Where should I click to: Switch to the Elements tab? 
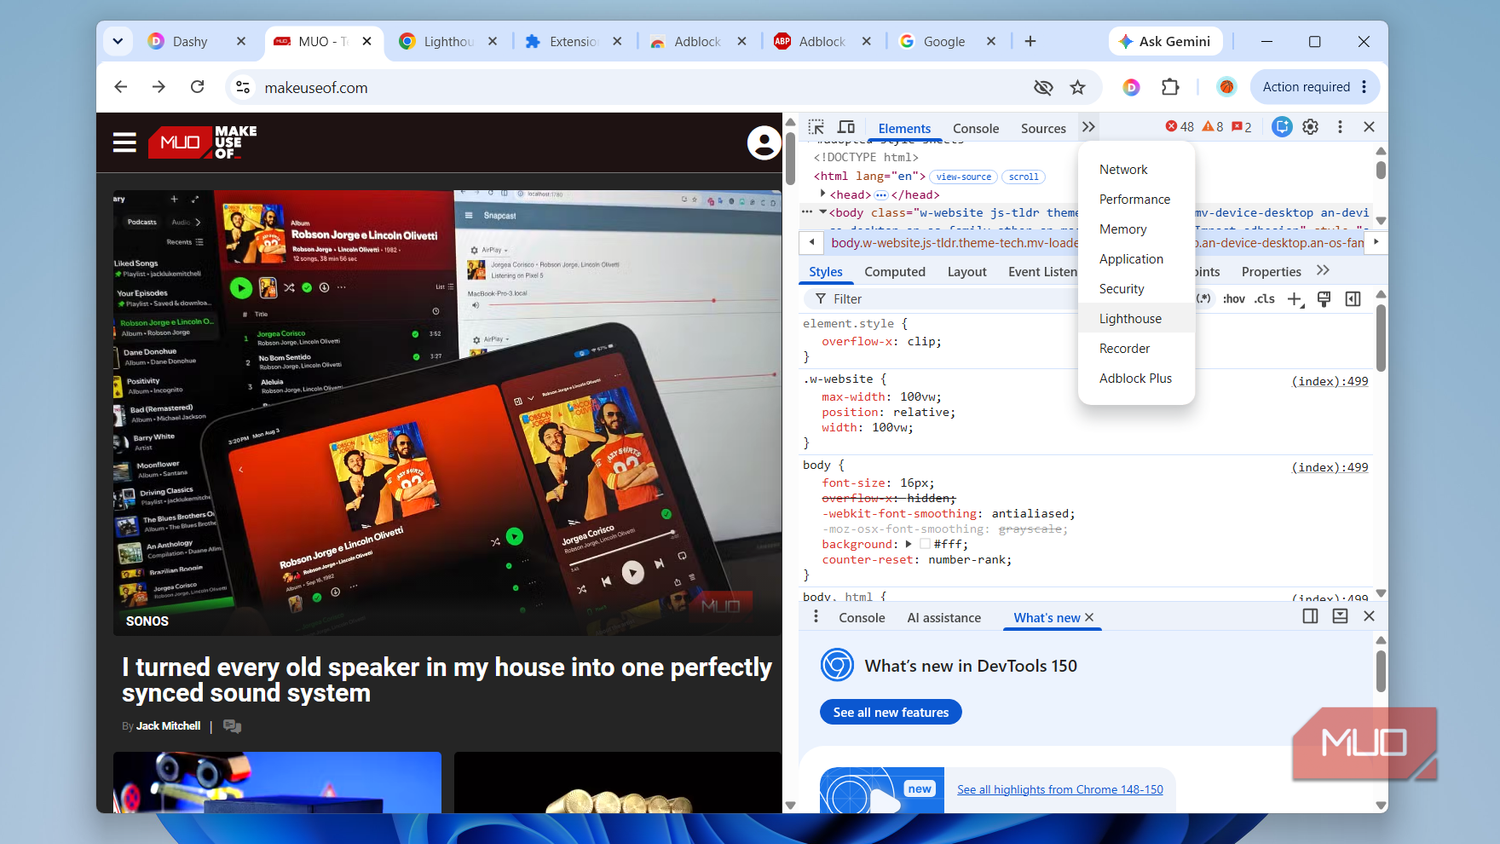point(904,128)
